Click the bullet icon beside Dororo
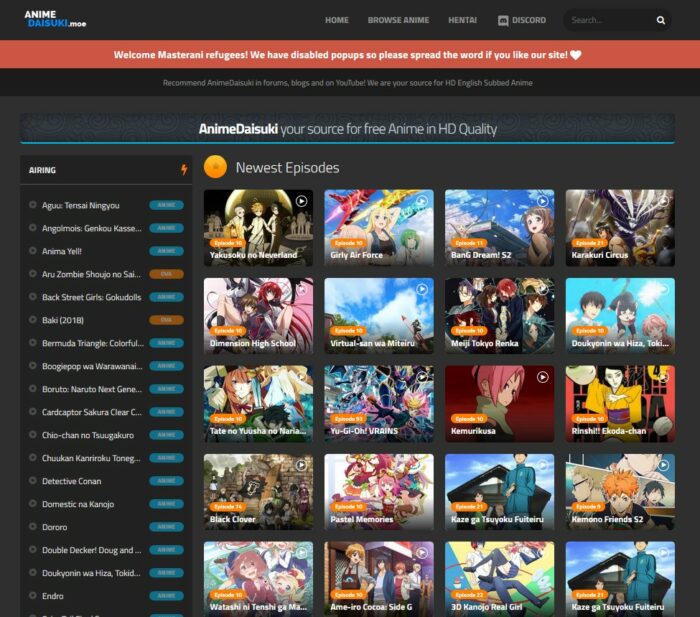Image resolution: width=700 pixels, height=617 pixels. point(33,526)
